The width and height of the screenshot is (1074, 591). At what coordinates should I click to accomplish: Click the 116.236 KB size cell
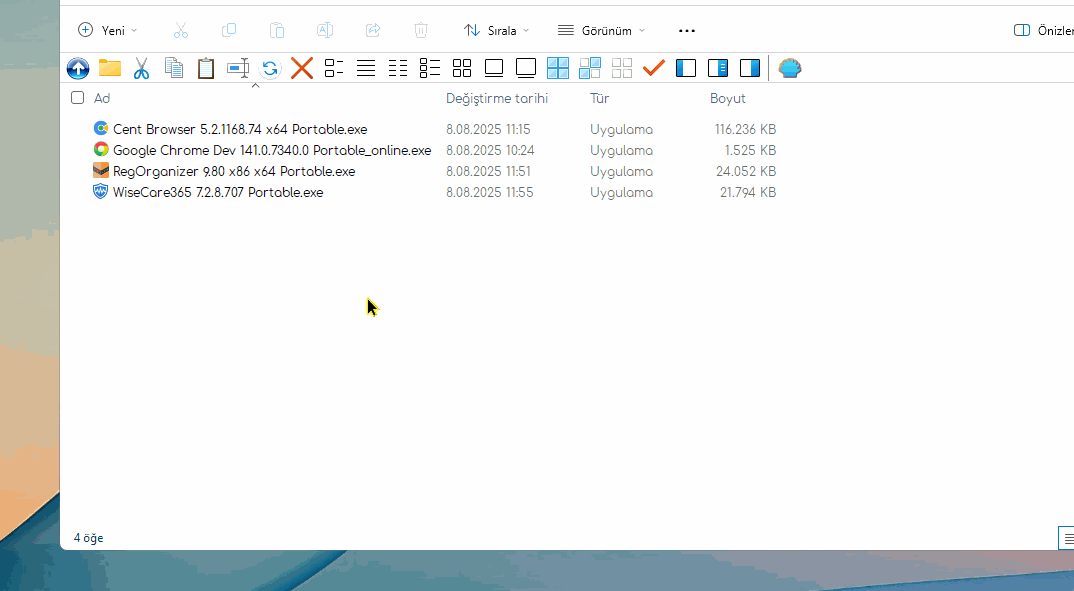(745, 129)
